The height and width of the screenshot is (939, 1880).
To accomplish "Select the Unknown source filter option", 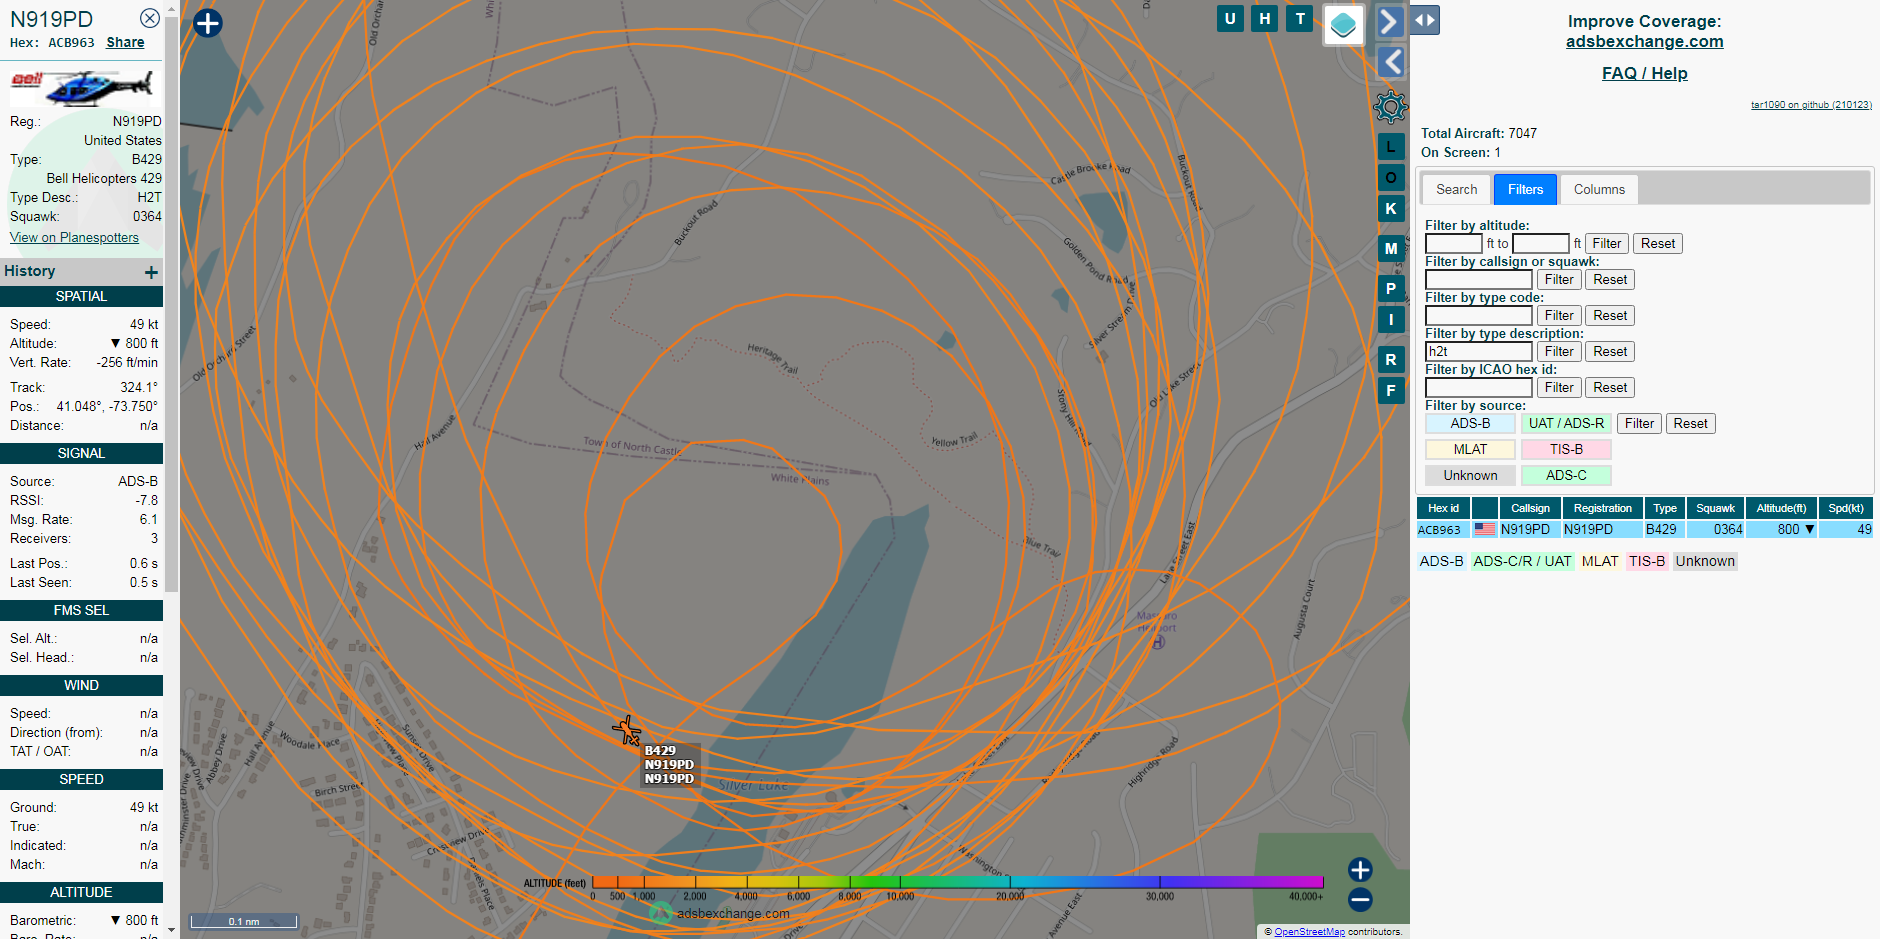I will tap(1470, 475).
